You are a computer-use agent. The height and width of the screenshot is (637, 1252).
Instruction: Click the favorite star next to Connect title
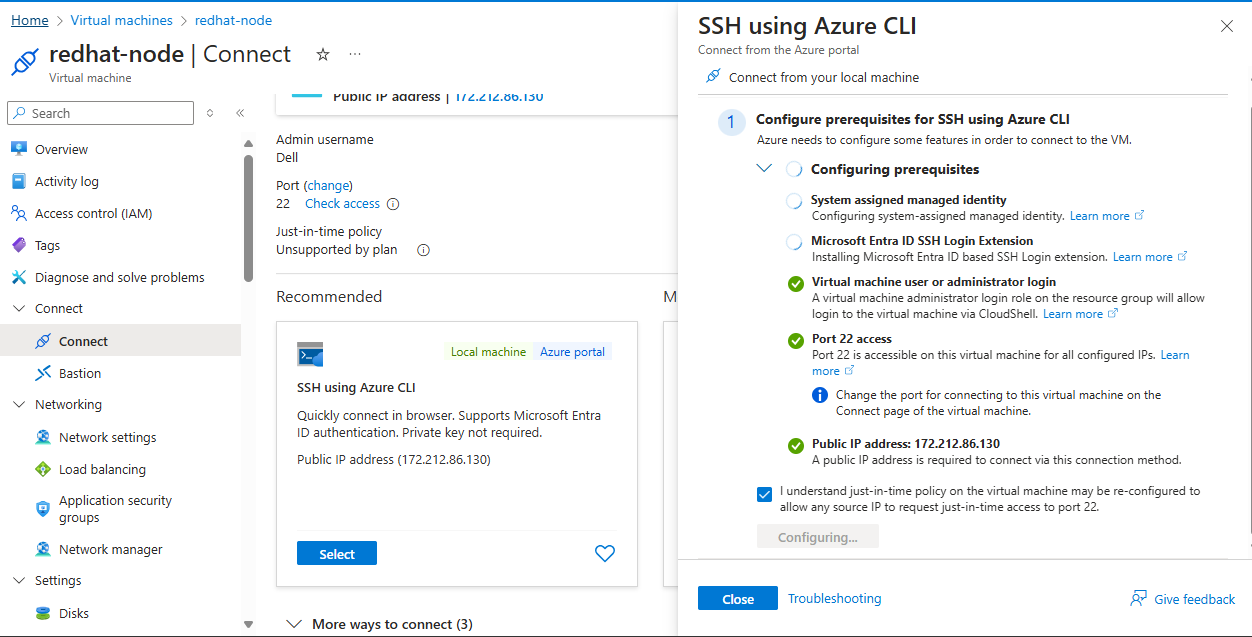pyautogui.click(x=322, y=54)
